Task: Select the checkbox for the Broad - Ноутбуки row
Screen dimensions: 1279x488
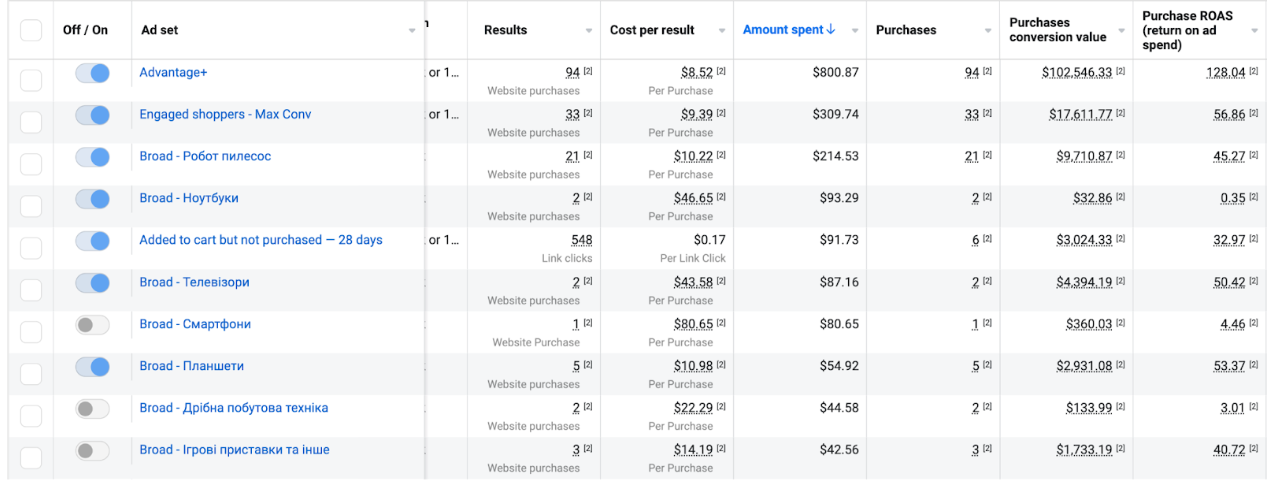Action: pos(31,206)
